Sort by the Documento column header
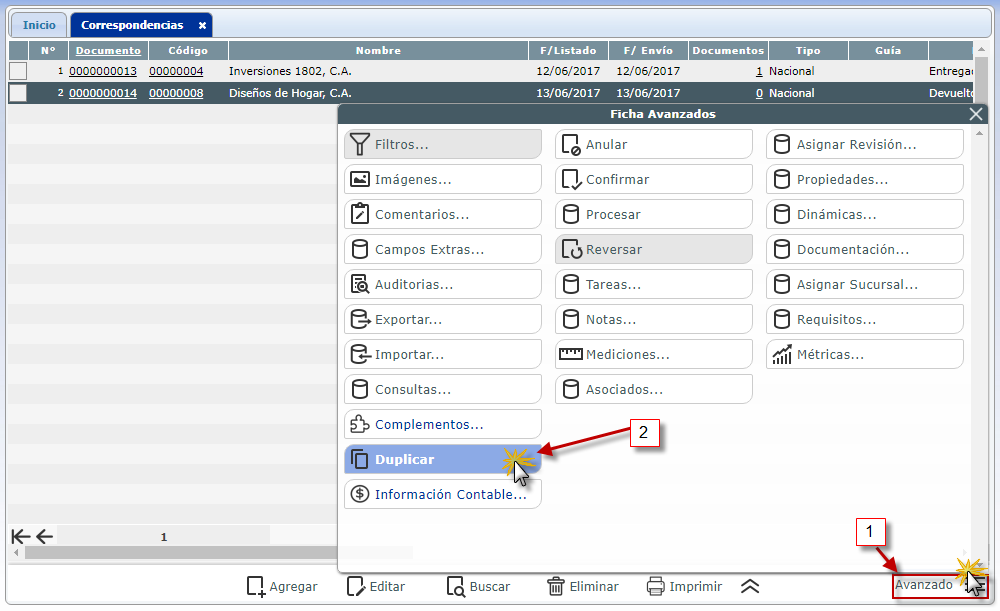The height and width of the screenshot is (611, 1000). [108, 50]
